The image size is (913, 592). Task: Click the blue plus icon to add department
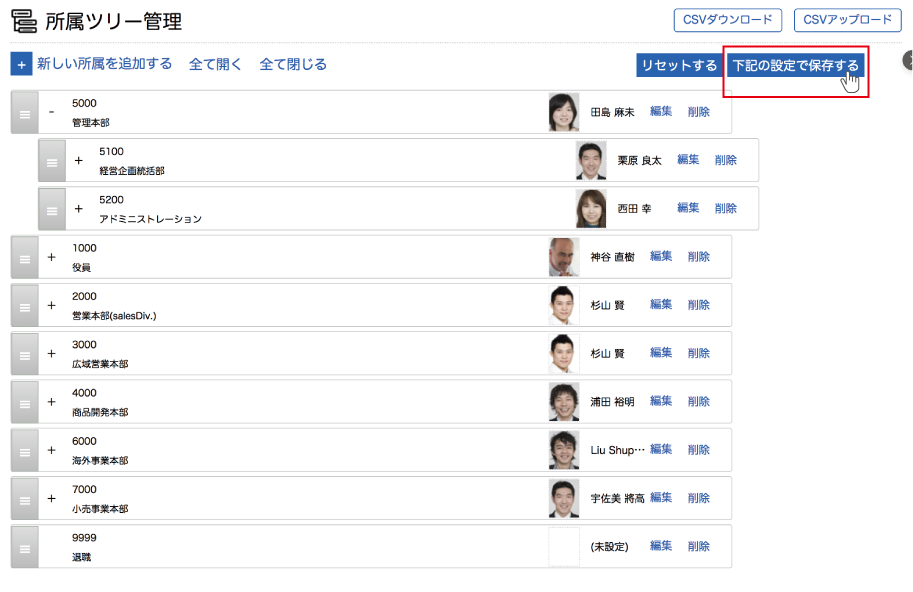click(x=22, y=64)
